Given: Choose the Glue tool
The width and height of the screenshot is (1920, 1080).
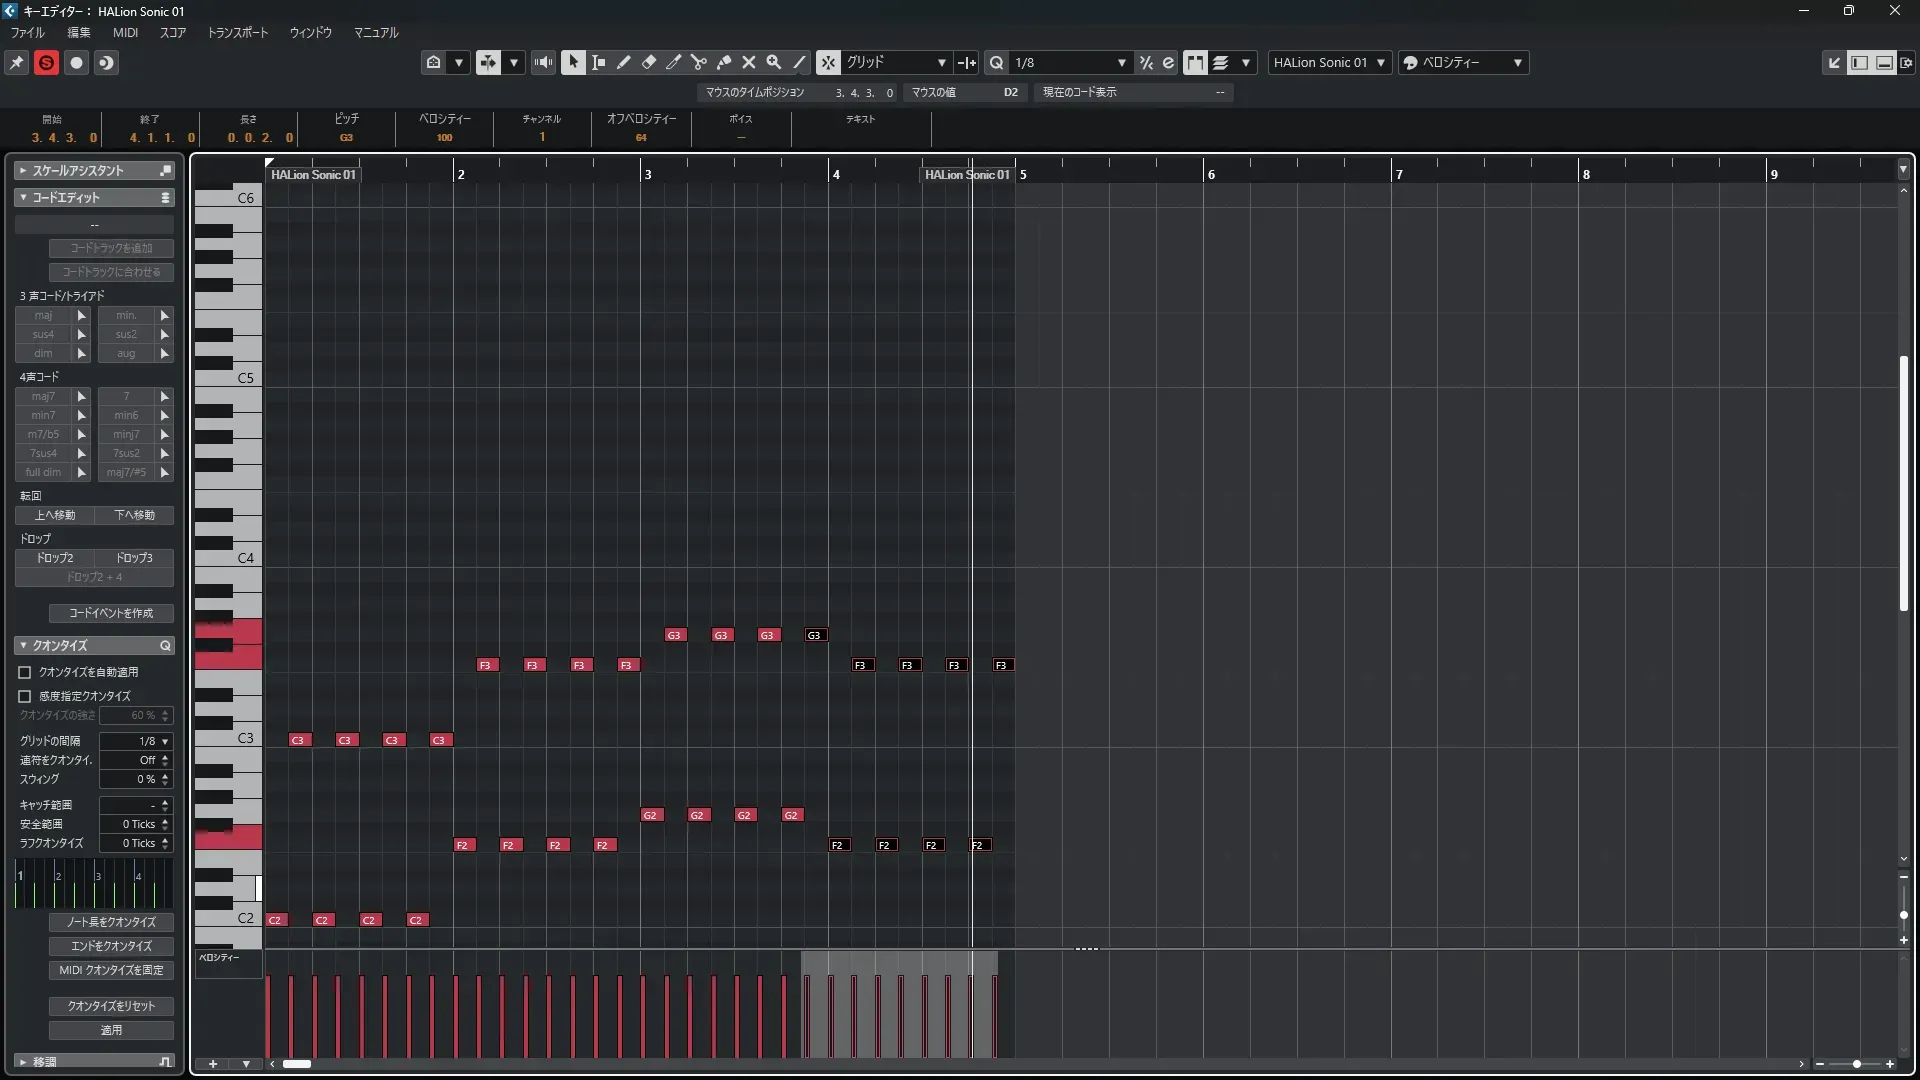Looking at the screenshot, I should [x=724, y=62].
